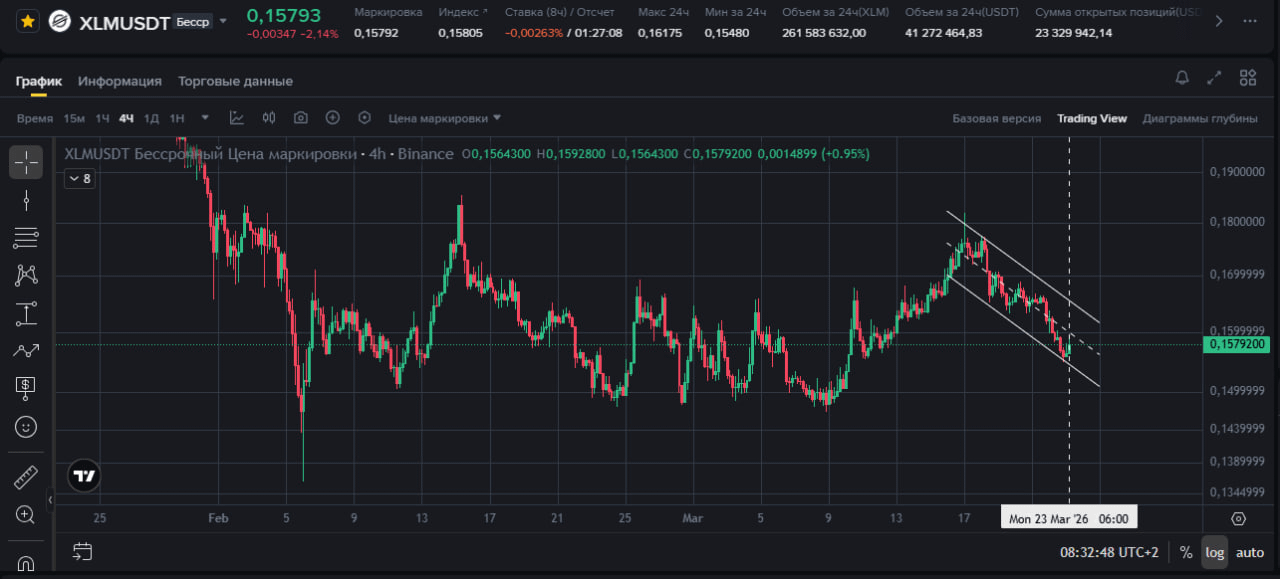This screenshot has height=579, width=1280.
Task: Open the Информация tab
Action: point(120,81)
